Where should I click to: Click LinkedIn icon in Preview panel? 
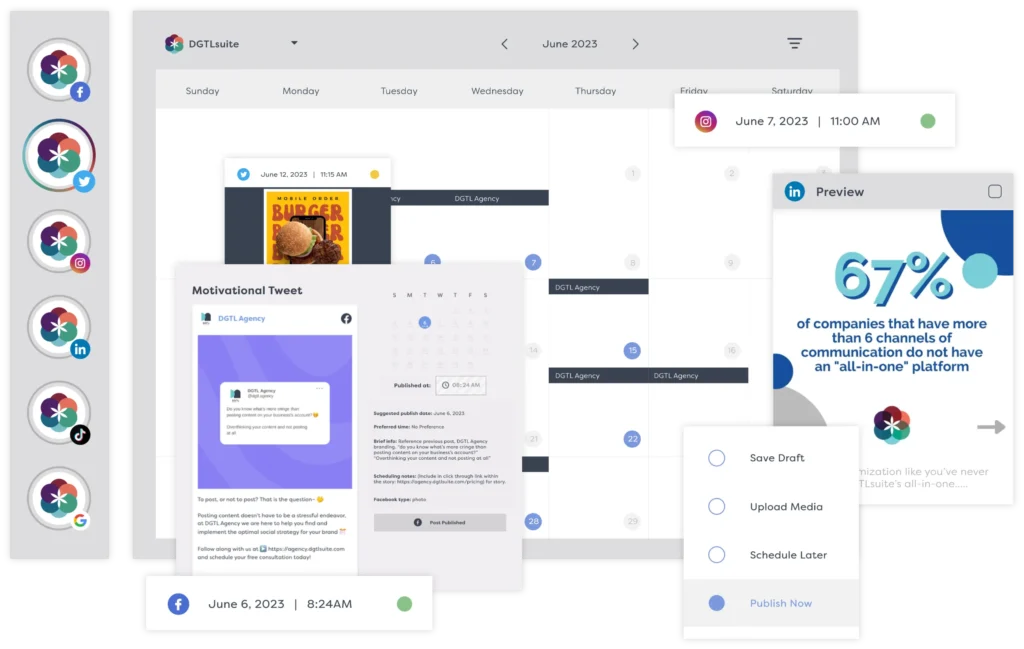[x=795, y=192]
